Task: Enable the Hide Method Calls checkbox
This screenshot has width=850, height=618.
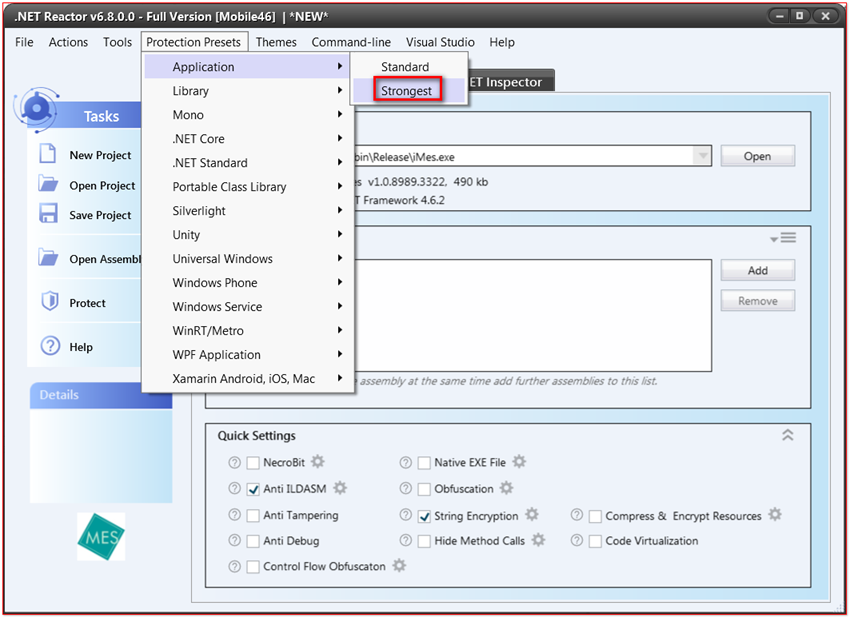Action: (x=424, y=541)
